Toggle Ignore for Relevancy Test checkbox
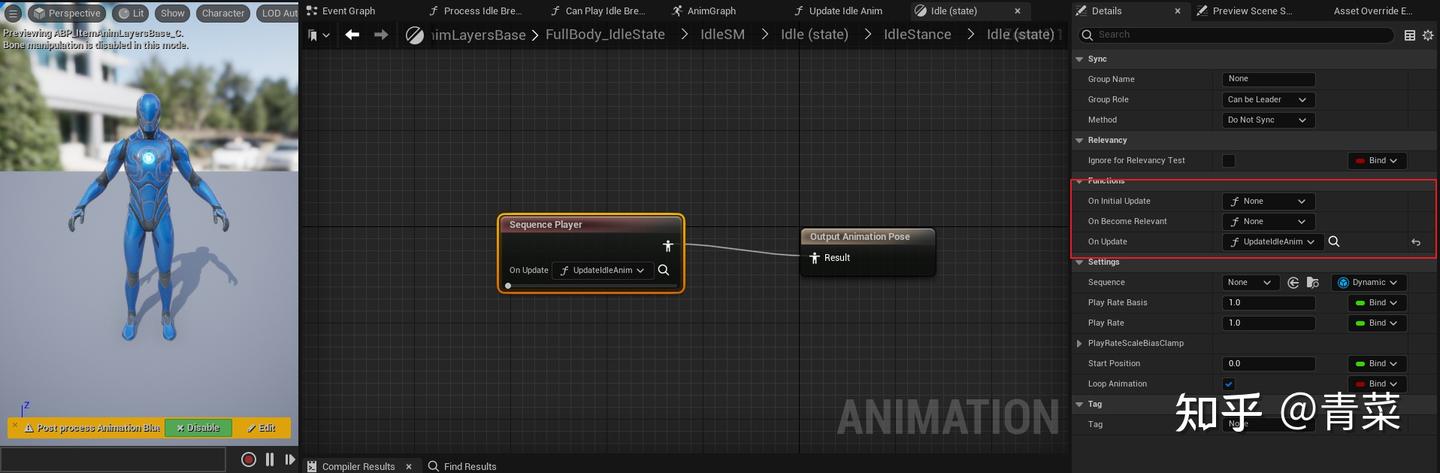1440x473 pixels. click(1229, 160)
